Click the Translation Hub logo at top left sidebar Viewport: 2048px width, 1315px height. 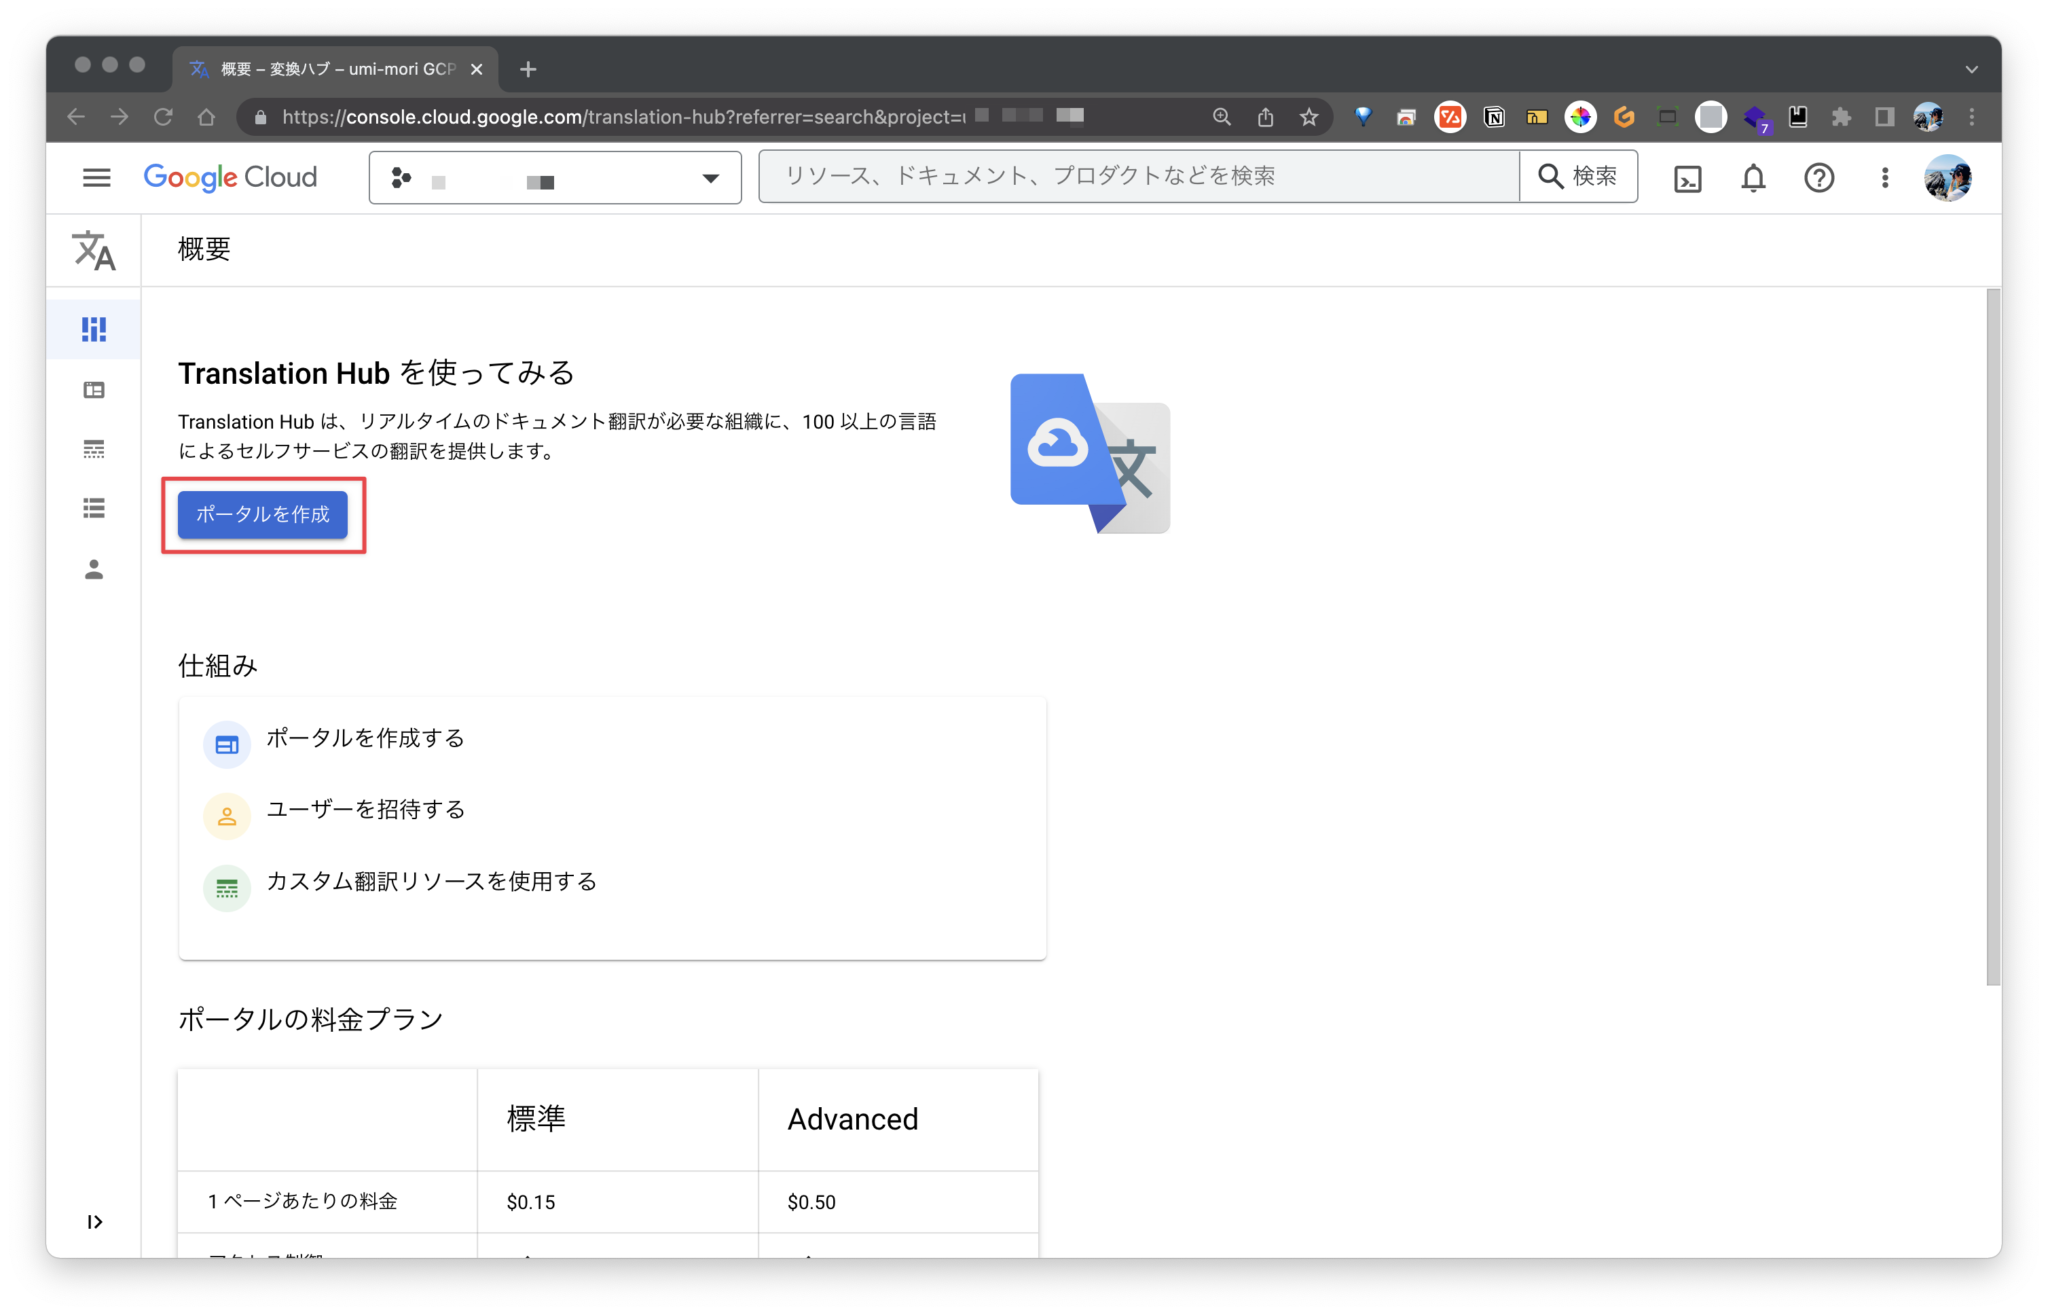point(94,250)
